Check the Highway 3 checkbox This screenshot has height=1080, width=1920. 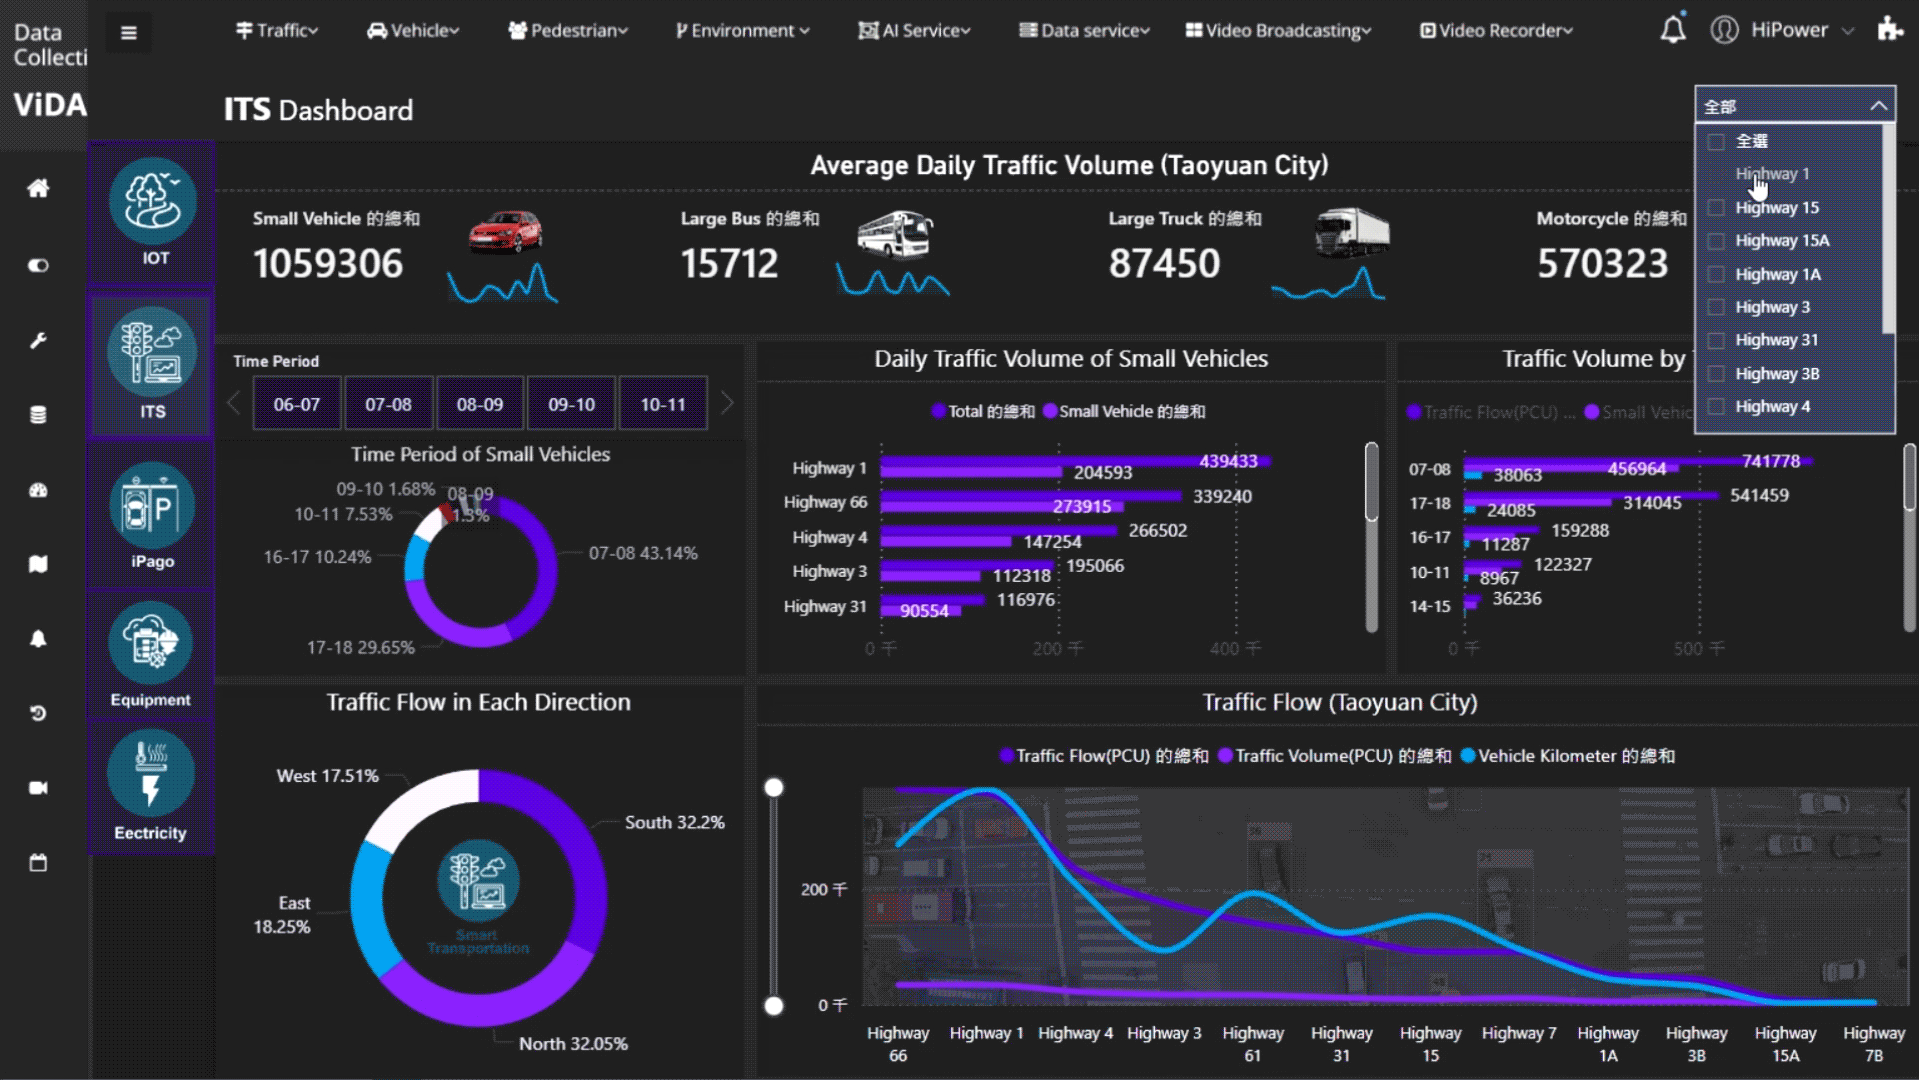pos(1716,307)
